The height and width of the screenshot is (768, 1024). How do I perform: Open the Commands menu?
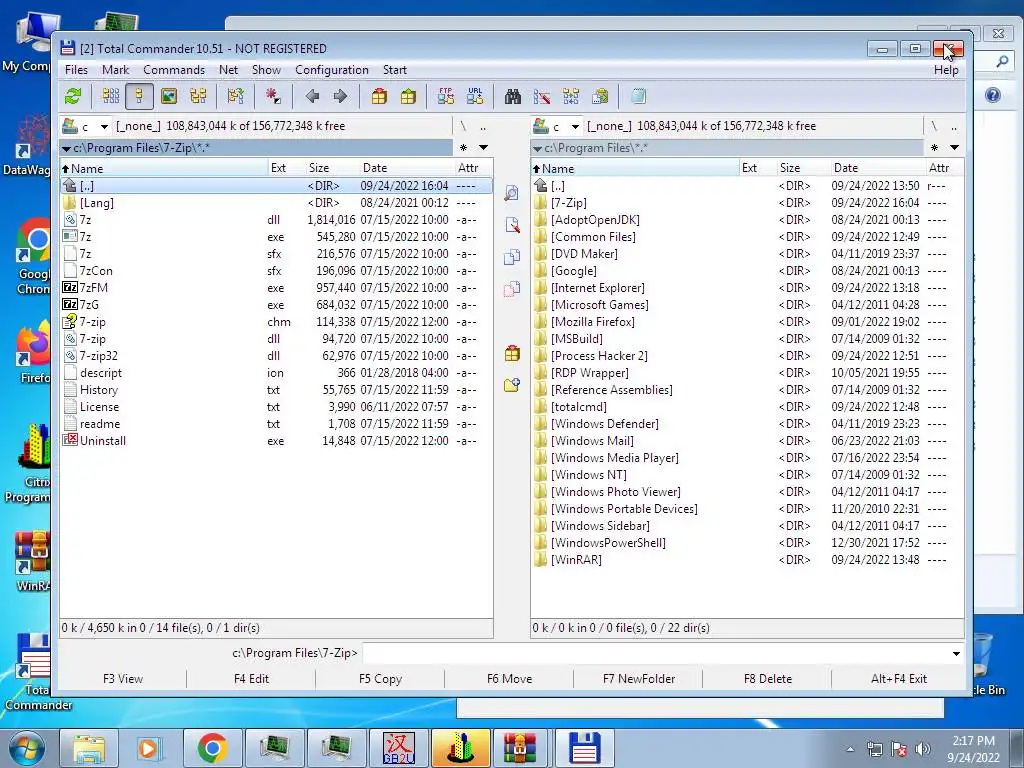pyautogui.click(x=174, y=70)
